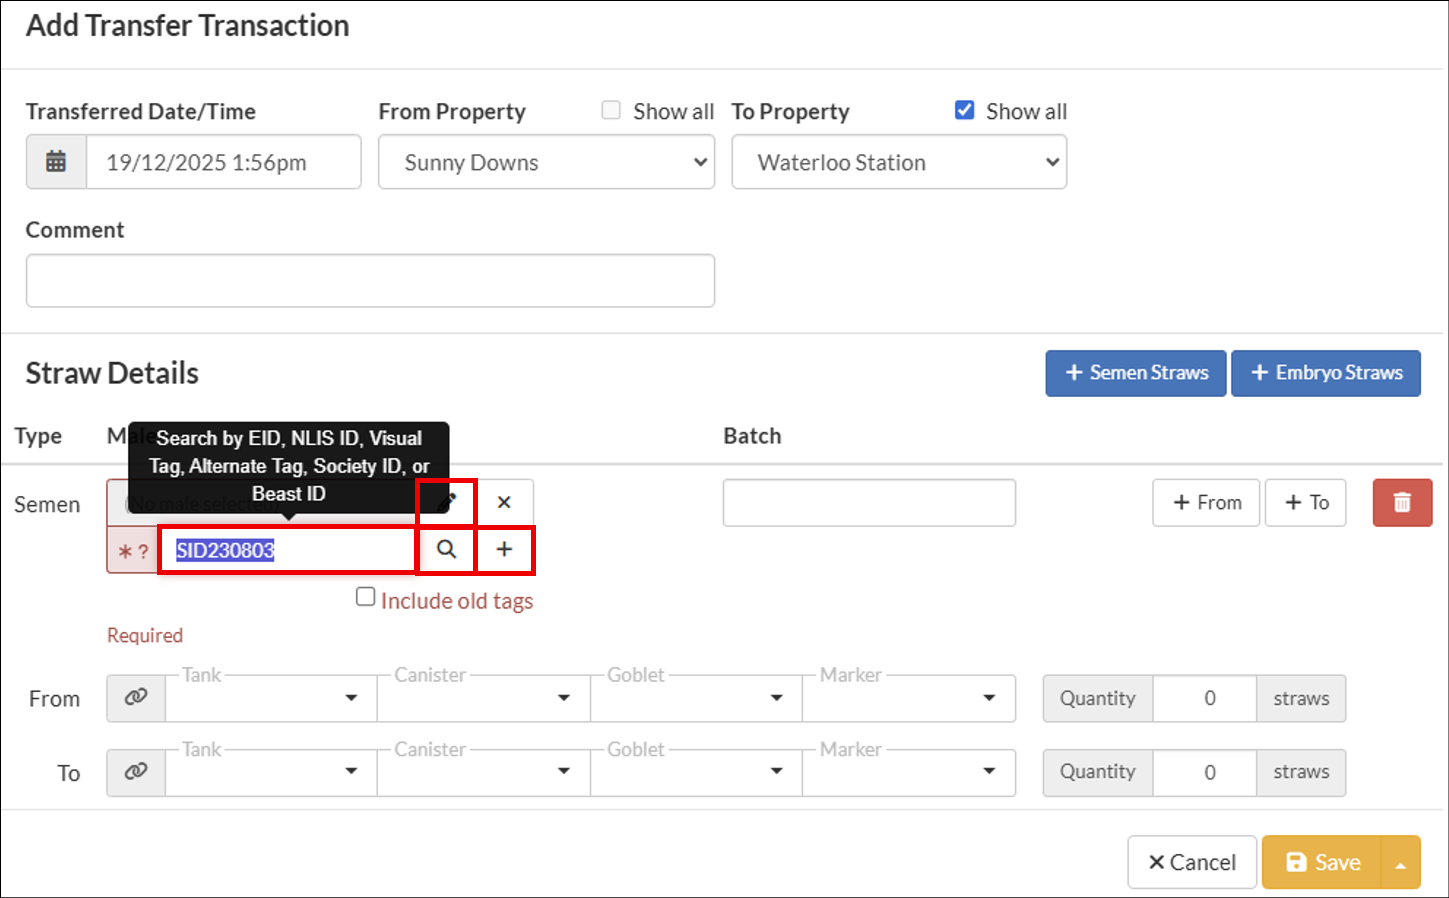The image size is (1449, 898).
Task: Click the Semen Straws button
Action: coord(1136,373)
